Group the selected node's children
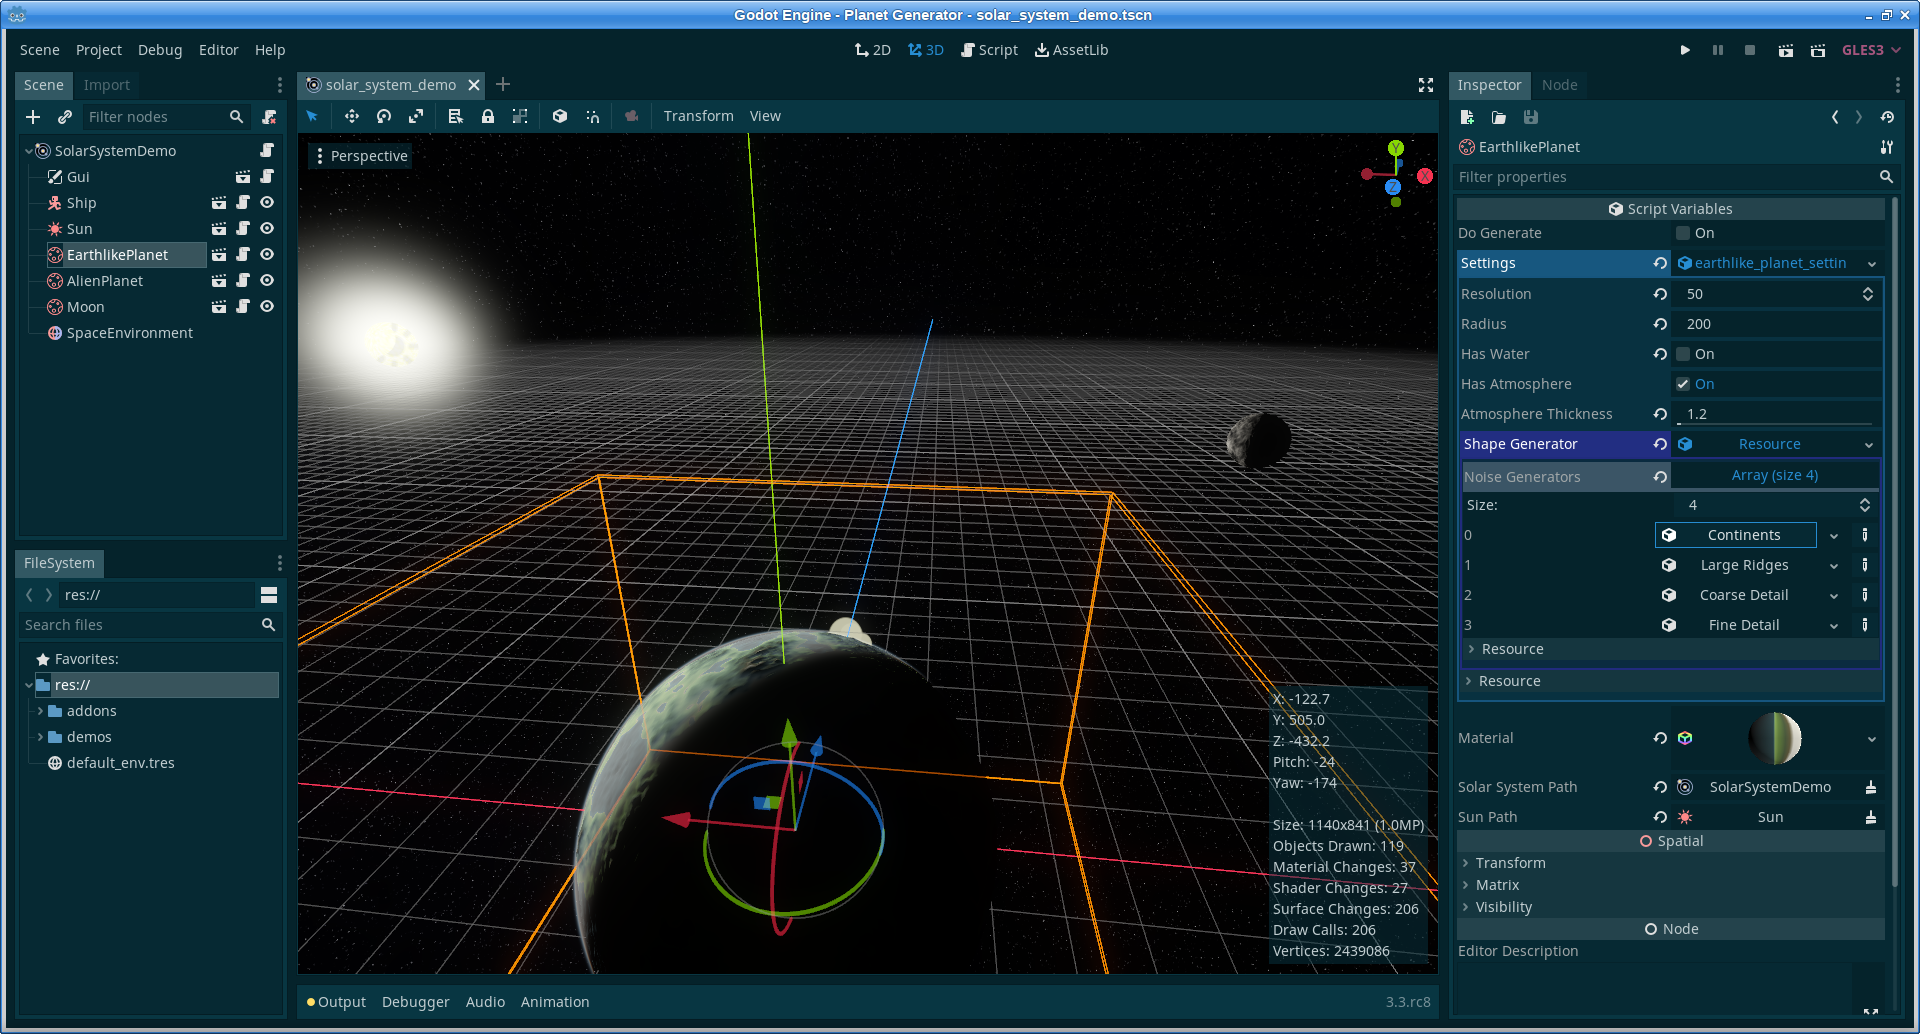1920x1034 pixels. pos(520,116)
